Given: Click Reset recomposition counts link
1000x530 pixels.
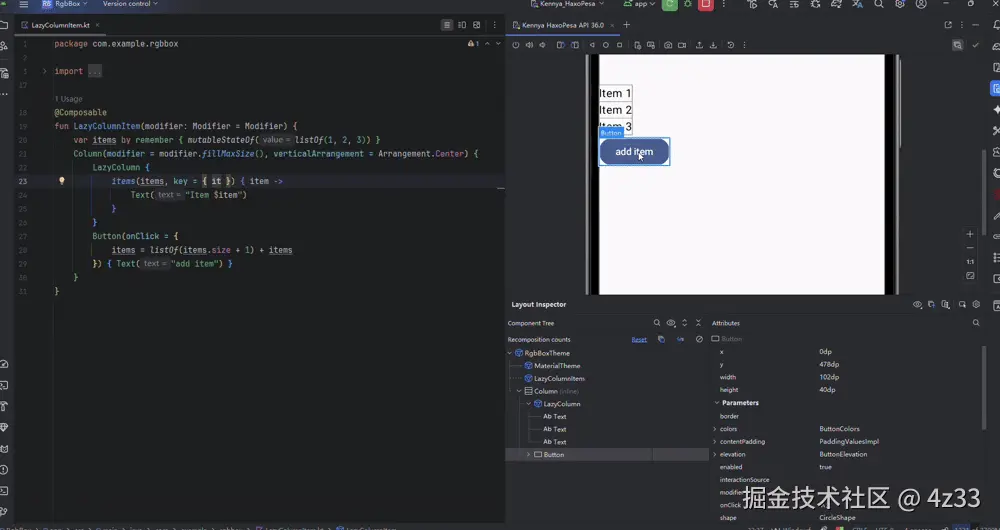Looking at the screenshot, I should coord(639,339).
